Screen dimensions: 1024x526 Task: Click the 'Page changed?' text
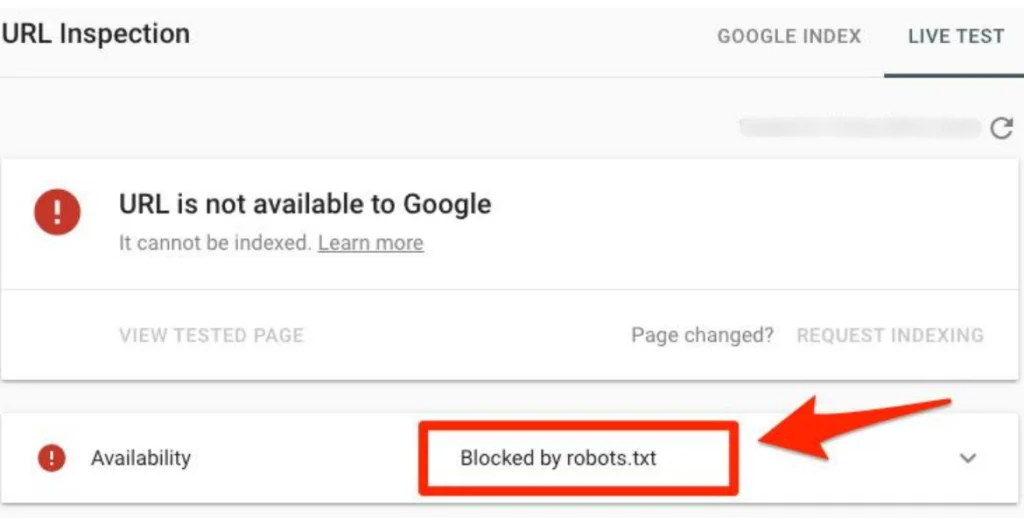702,335
